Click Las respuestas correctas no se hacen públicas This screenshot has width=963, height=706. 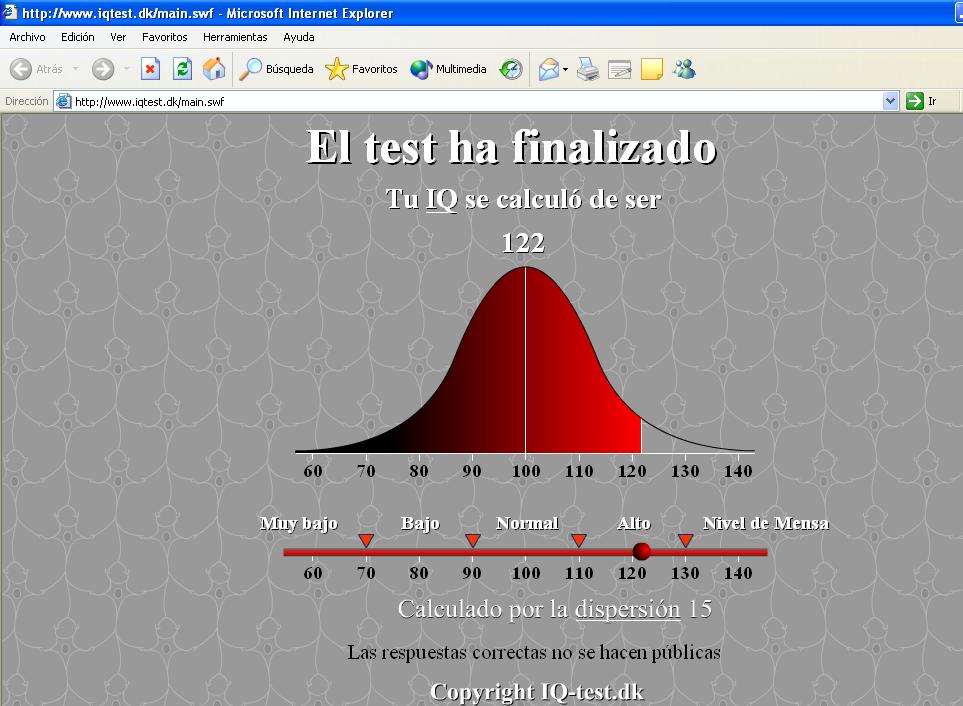coord(534,652)
